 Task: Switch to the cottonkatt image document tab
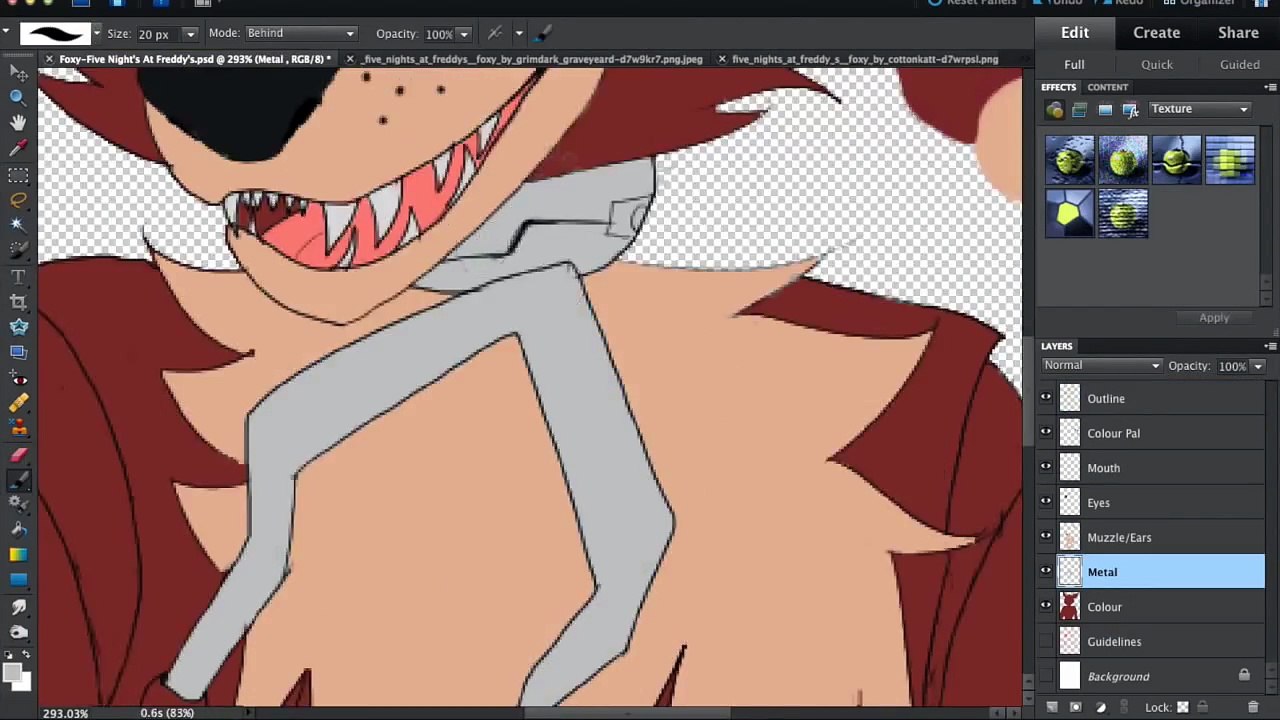tap(865, 59)
